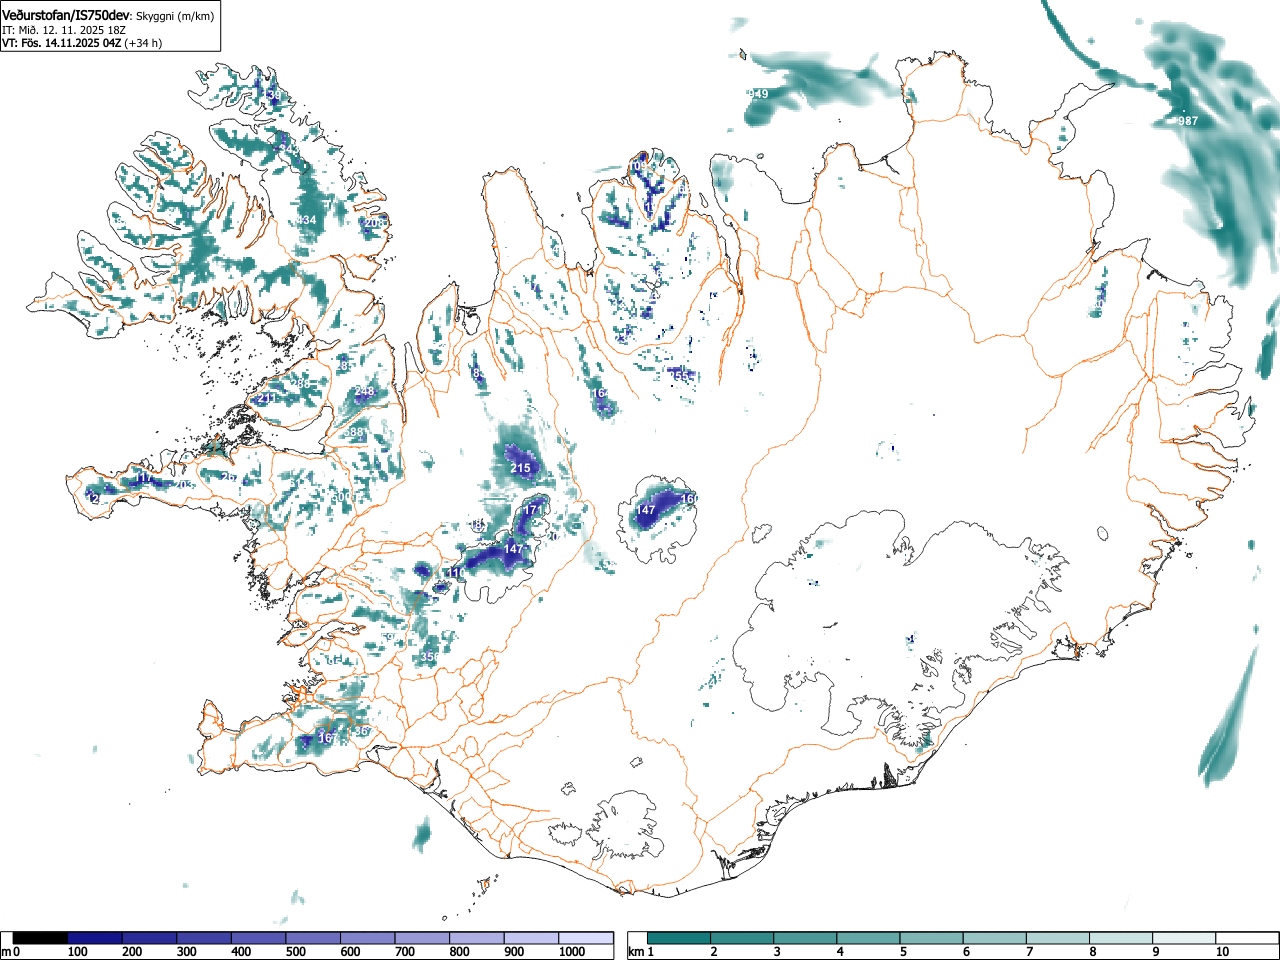Viewport: 1280px width, 960px height.
Task: Click the 171 value label on the map
Action: tap(533, 510)
